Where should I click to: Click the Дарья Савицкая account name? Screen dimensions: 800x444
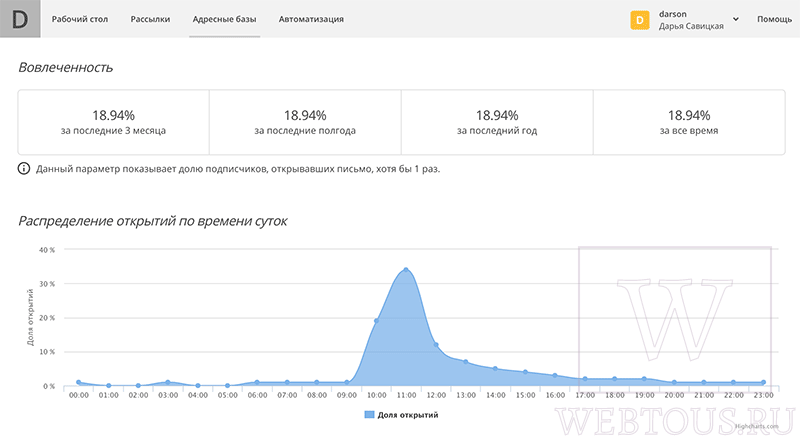[x=691, y=26]
